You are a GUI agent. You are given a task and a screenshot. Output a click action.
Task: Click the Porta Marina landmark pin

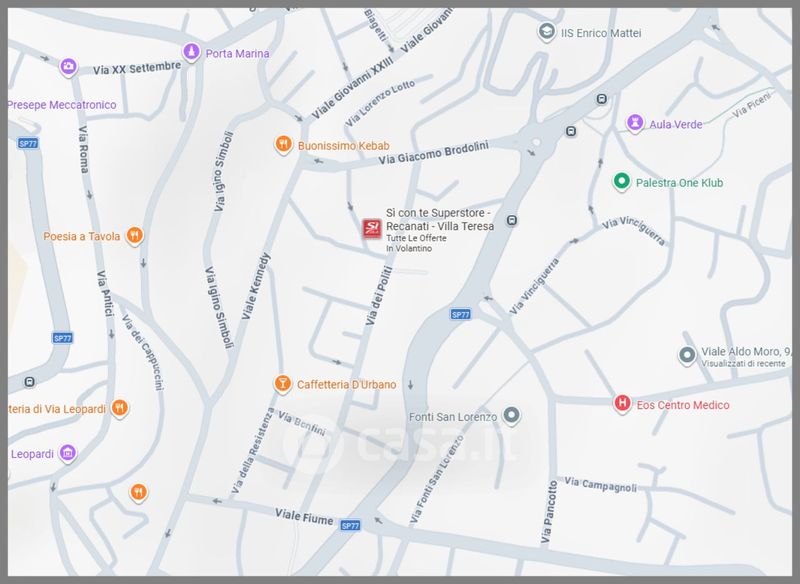[190, 53]
